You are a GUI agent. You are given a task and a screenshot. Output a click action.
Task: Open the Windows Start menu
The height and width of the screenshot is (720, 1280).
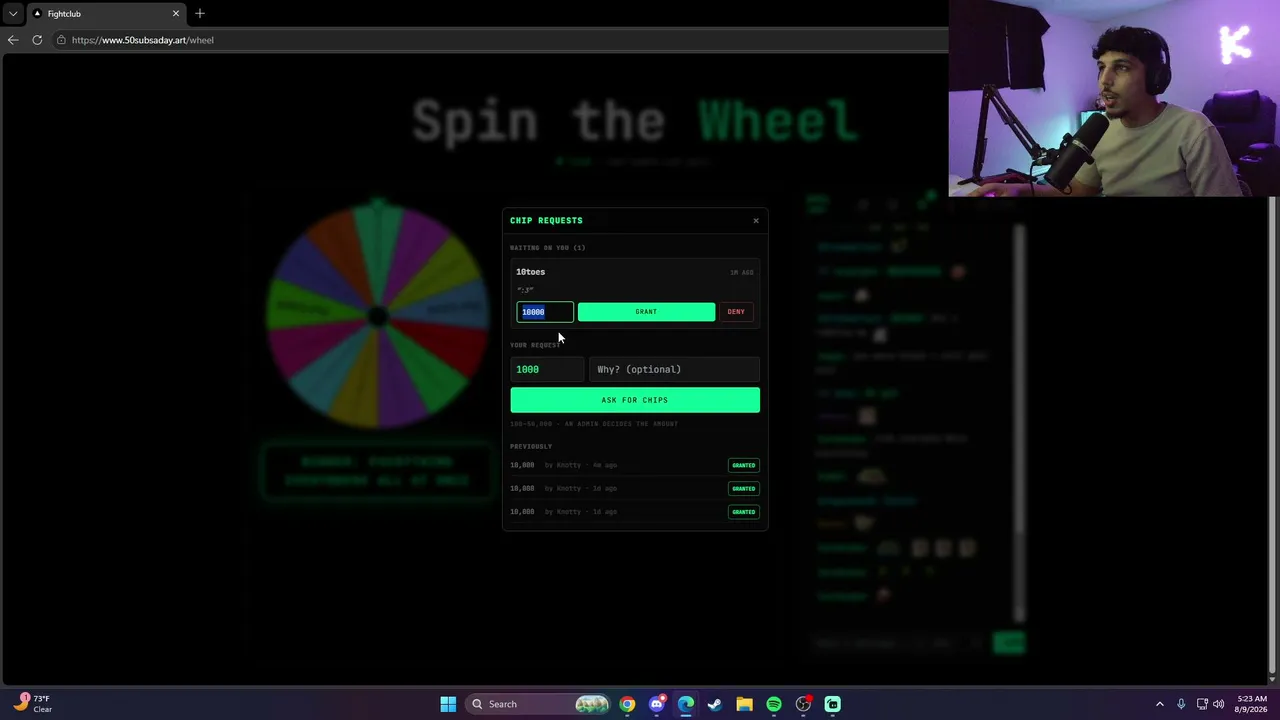pyautogui.click(x=448, y=704)
